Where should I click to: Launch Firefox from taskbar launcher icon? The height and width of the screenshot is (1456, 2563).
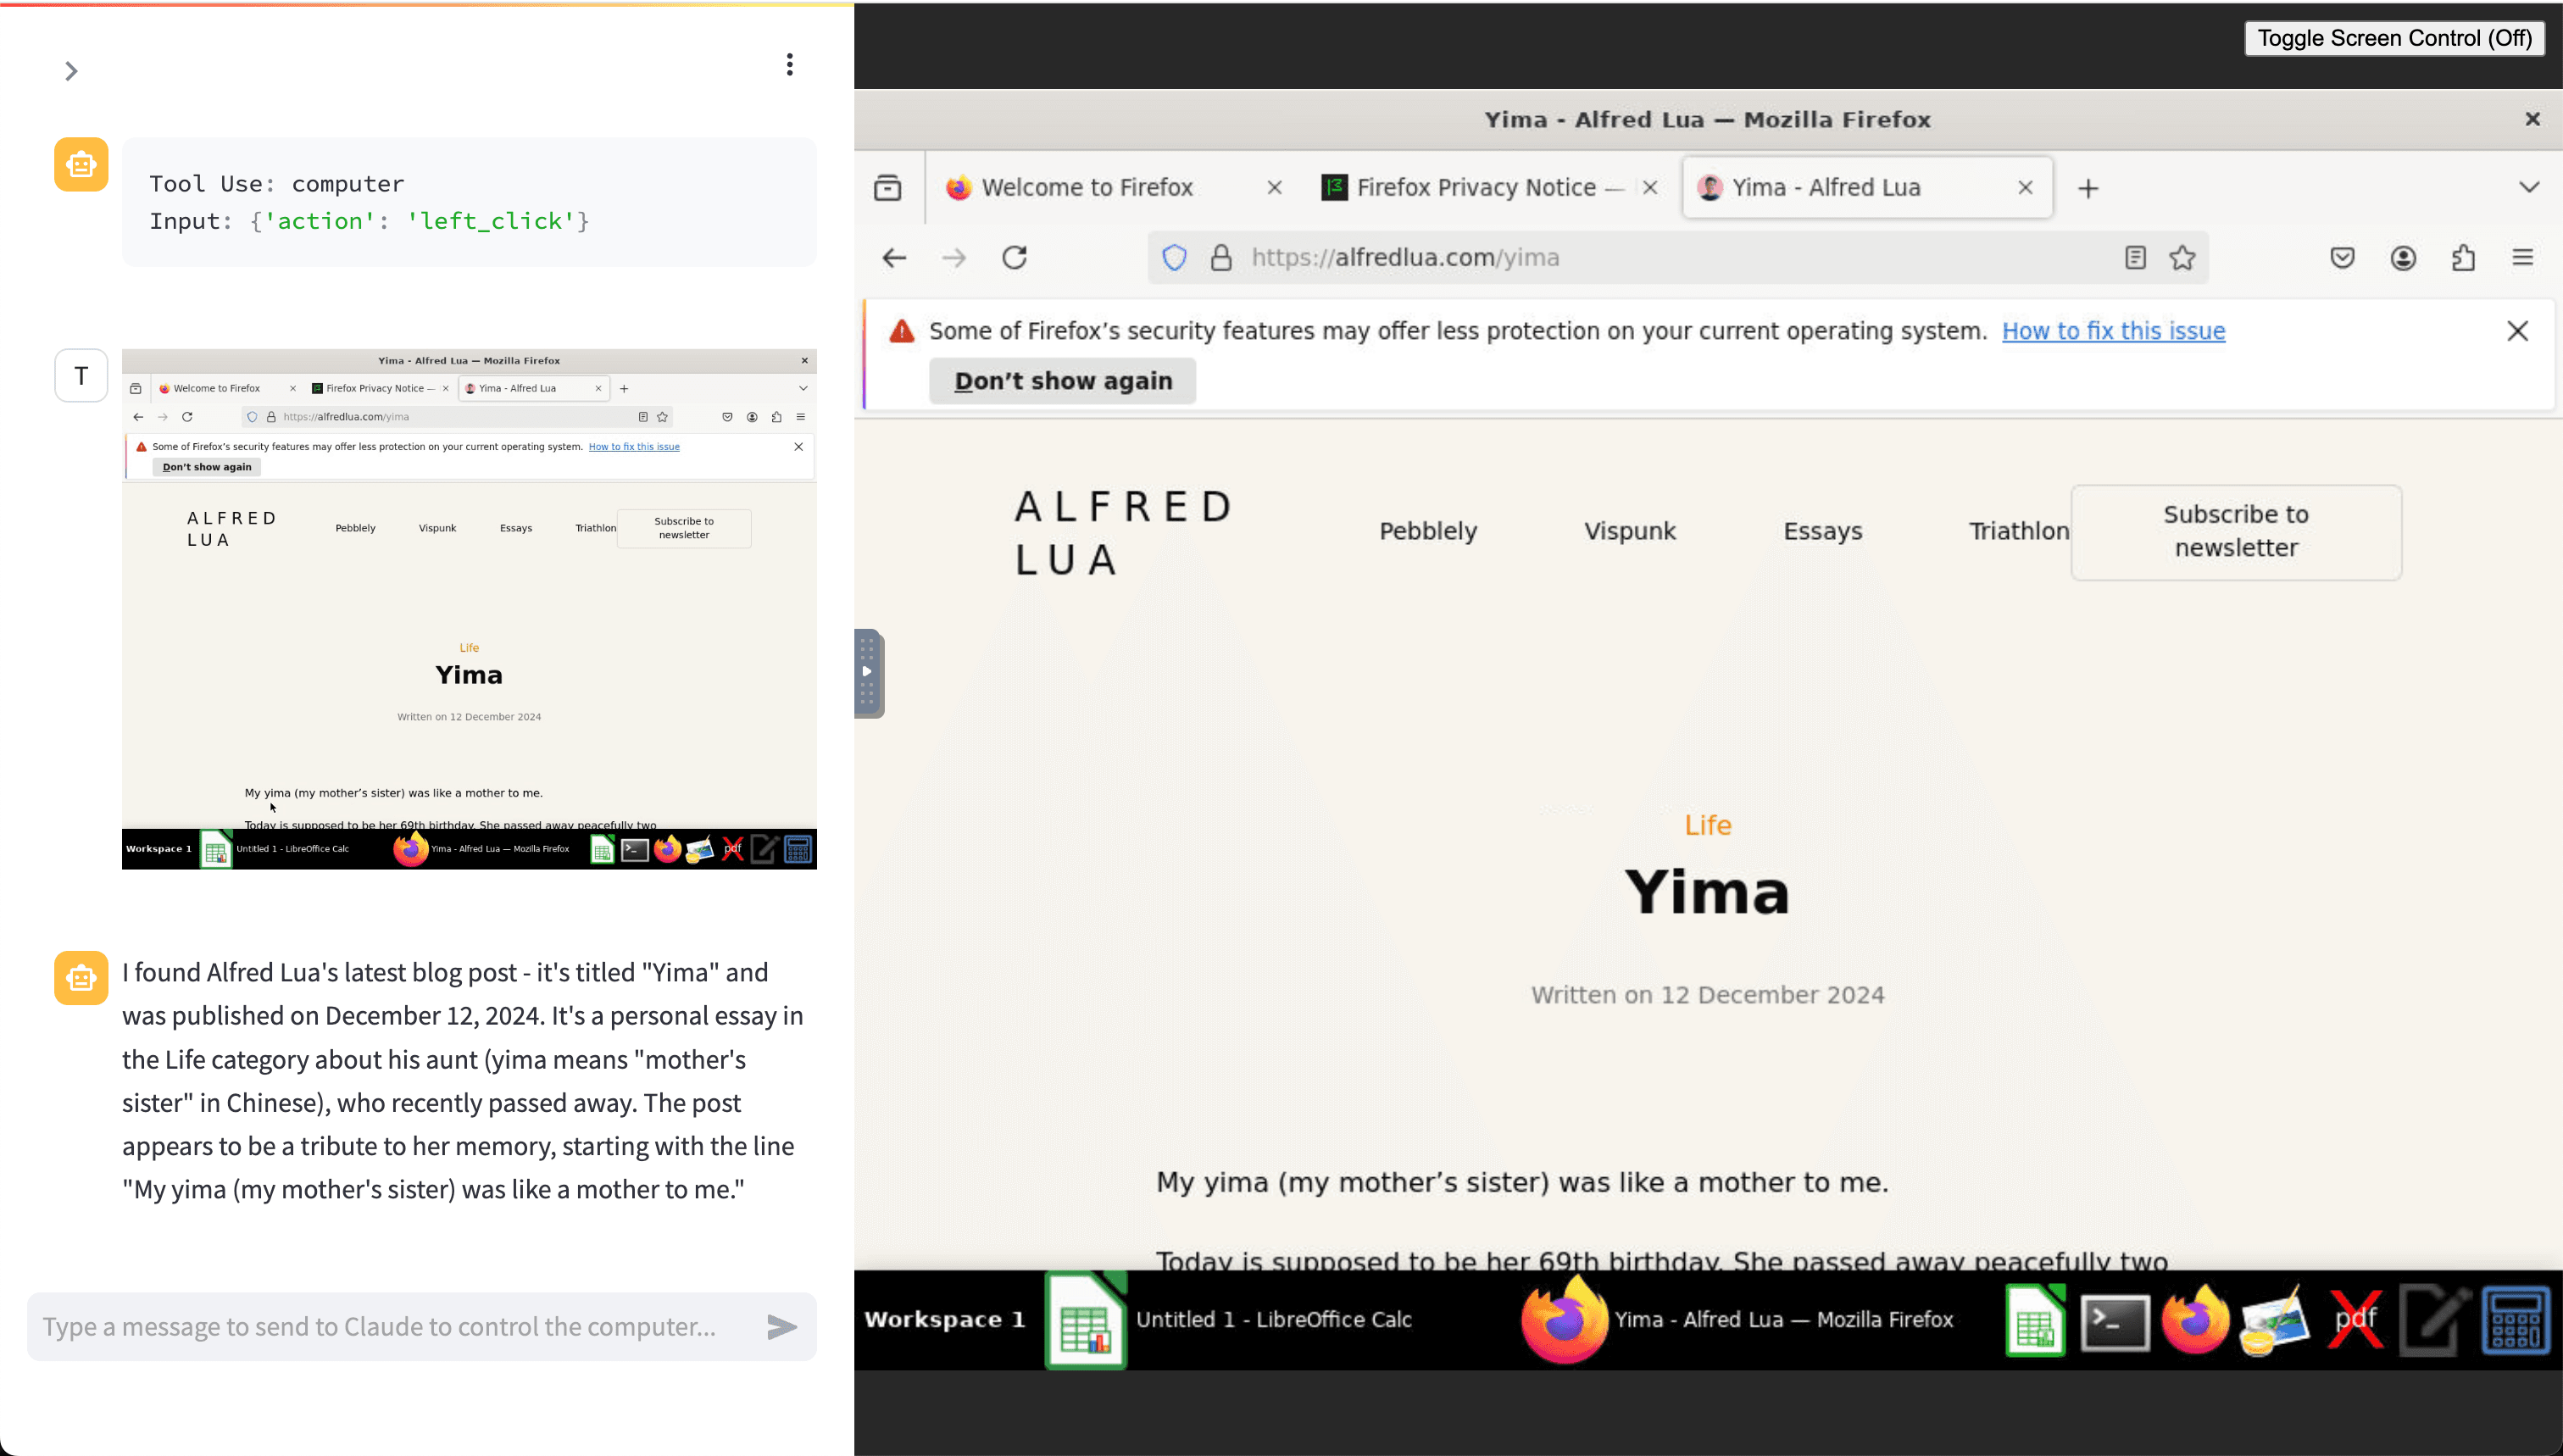(2194, 1320)
